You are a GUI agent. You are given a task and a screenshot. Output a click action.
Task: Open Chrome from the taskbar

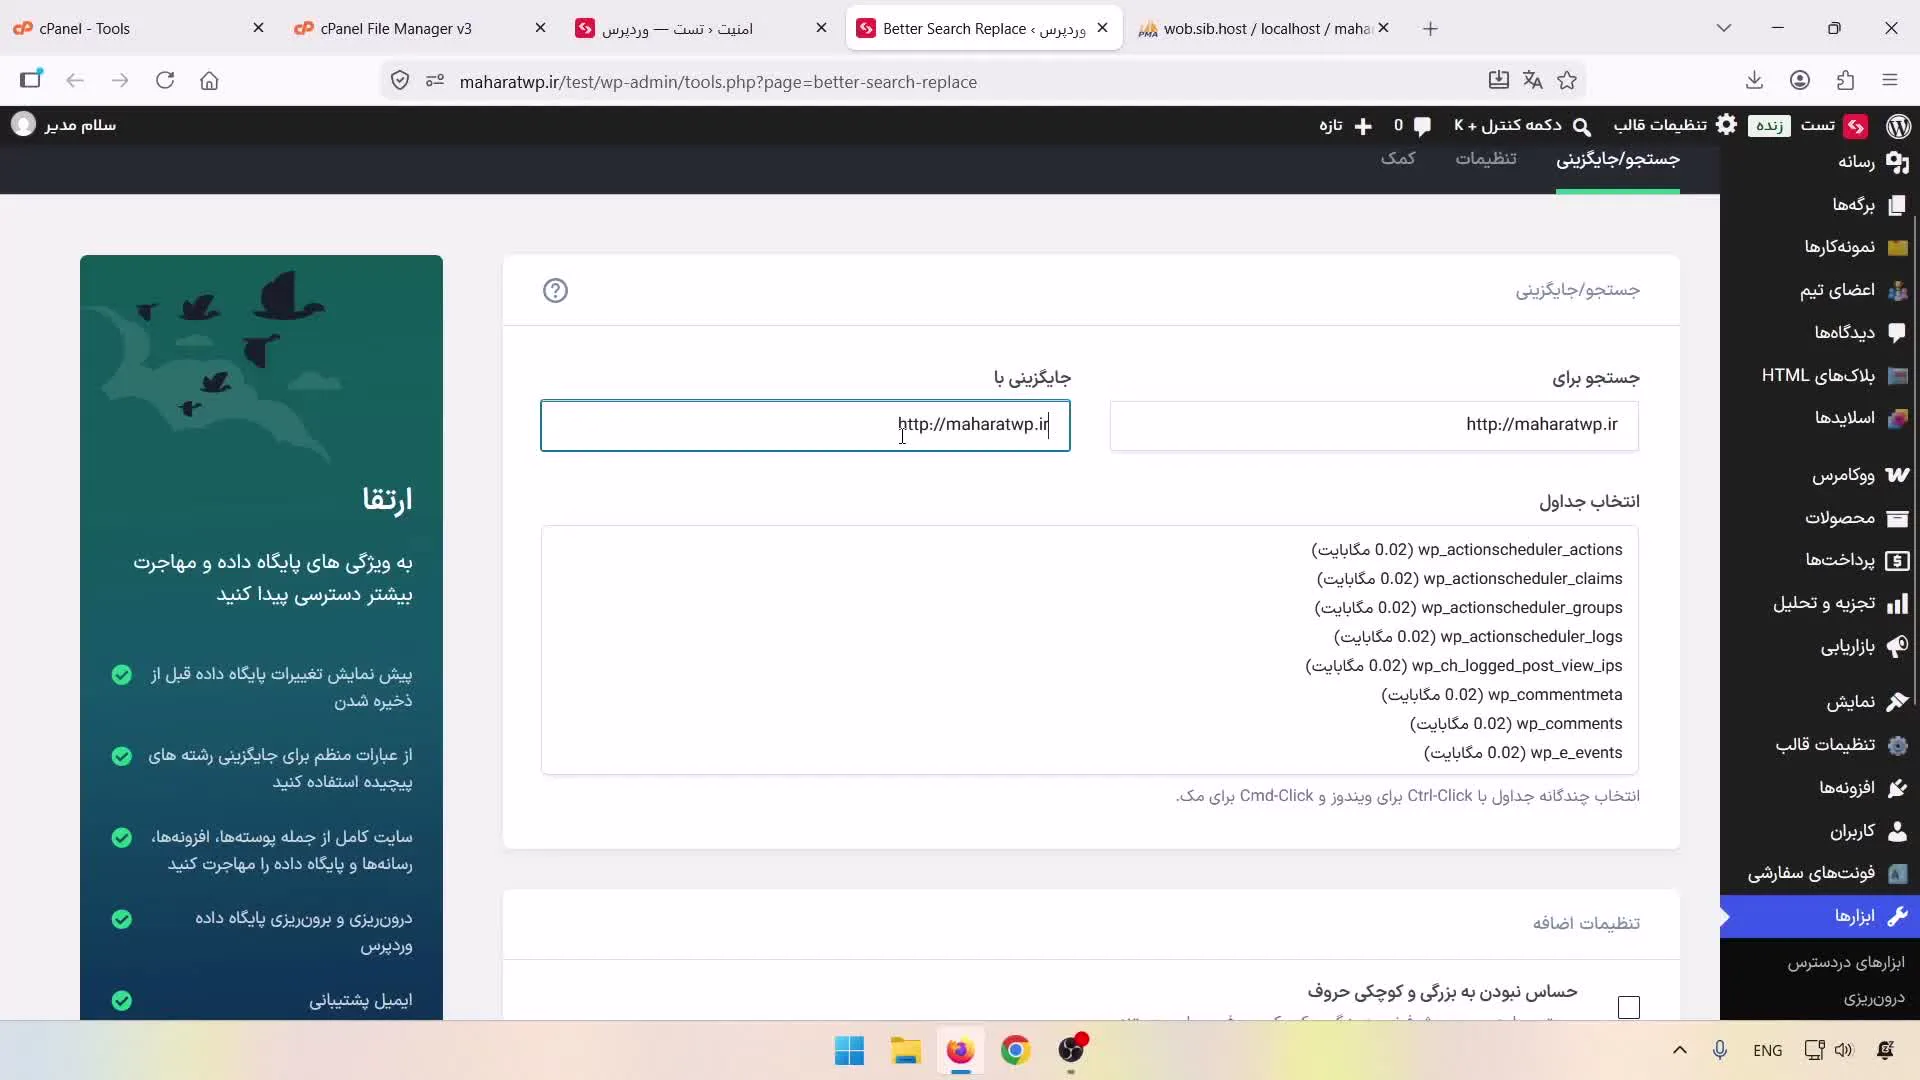(x=1015, y=1050)
